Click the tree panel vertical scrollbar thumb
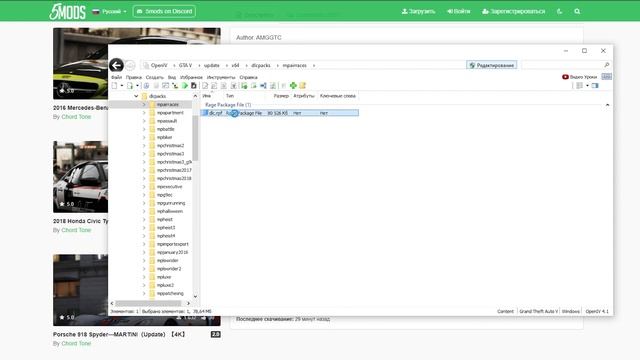640x360 pixels. pyautogui.click(x=195, y=138)
